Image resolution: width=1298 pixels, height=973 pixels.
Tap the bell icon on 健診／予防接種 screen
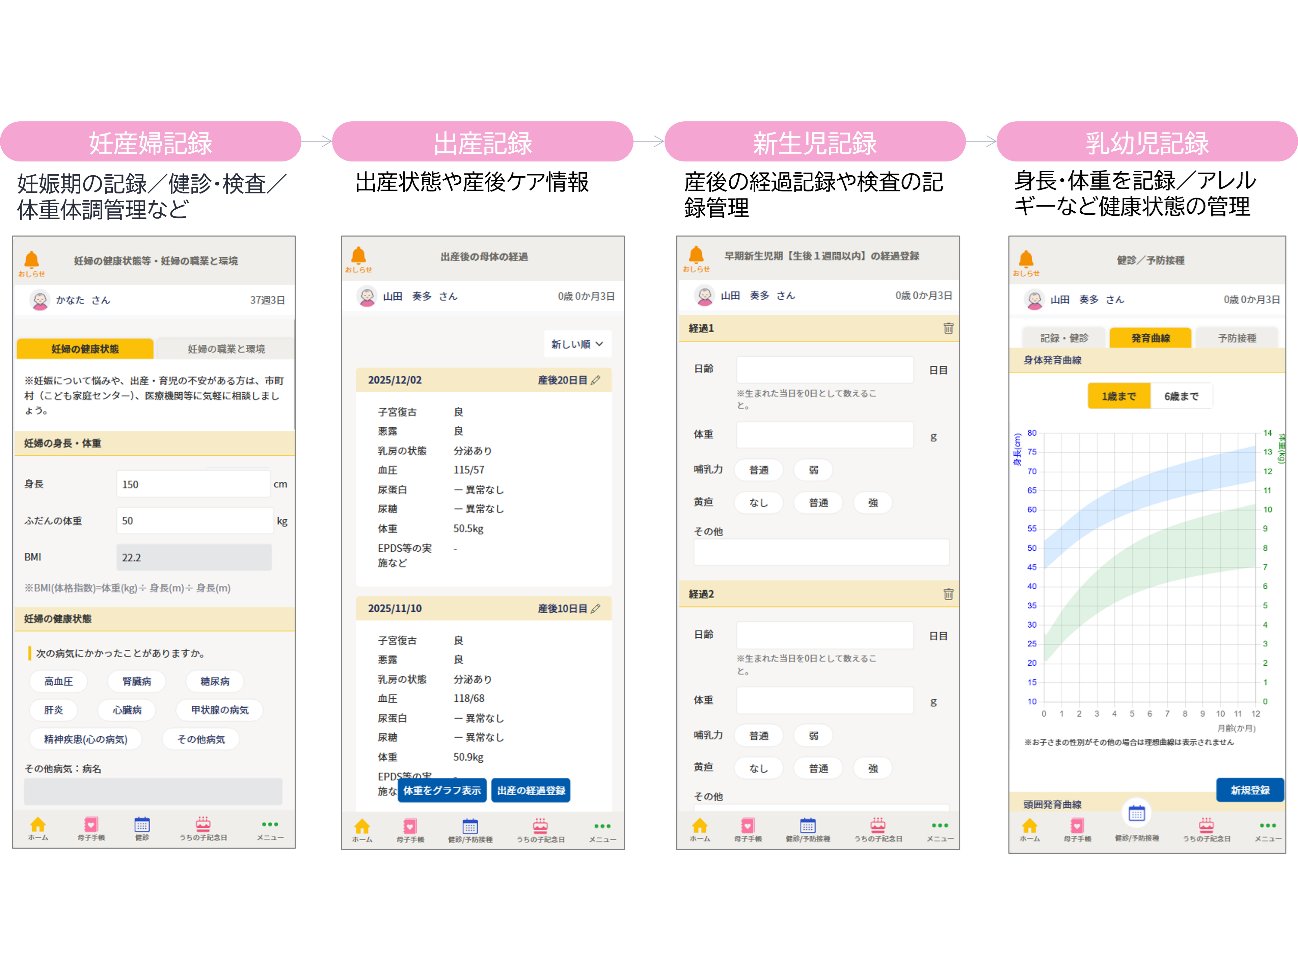coord(1025,260)
